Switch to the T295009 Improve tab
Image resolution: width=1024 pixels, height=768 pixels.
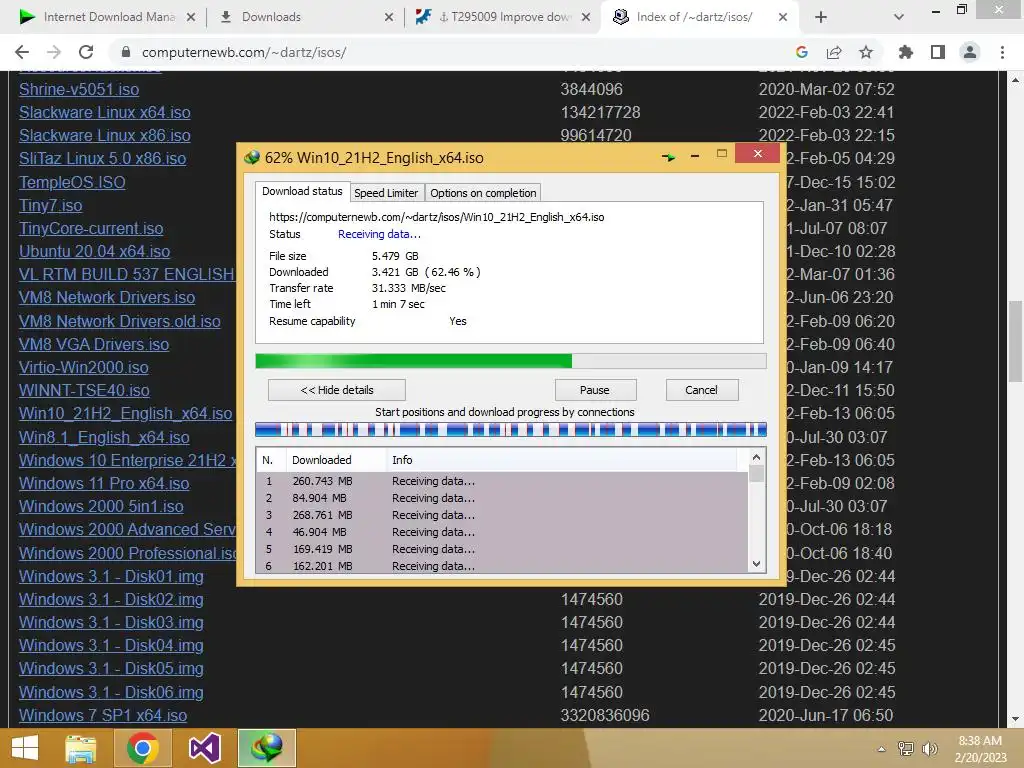504,17
